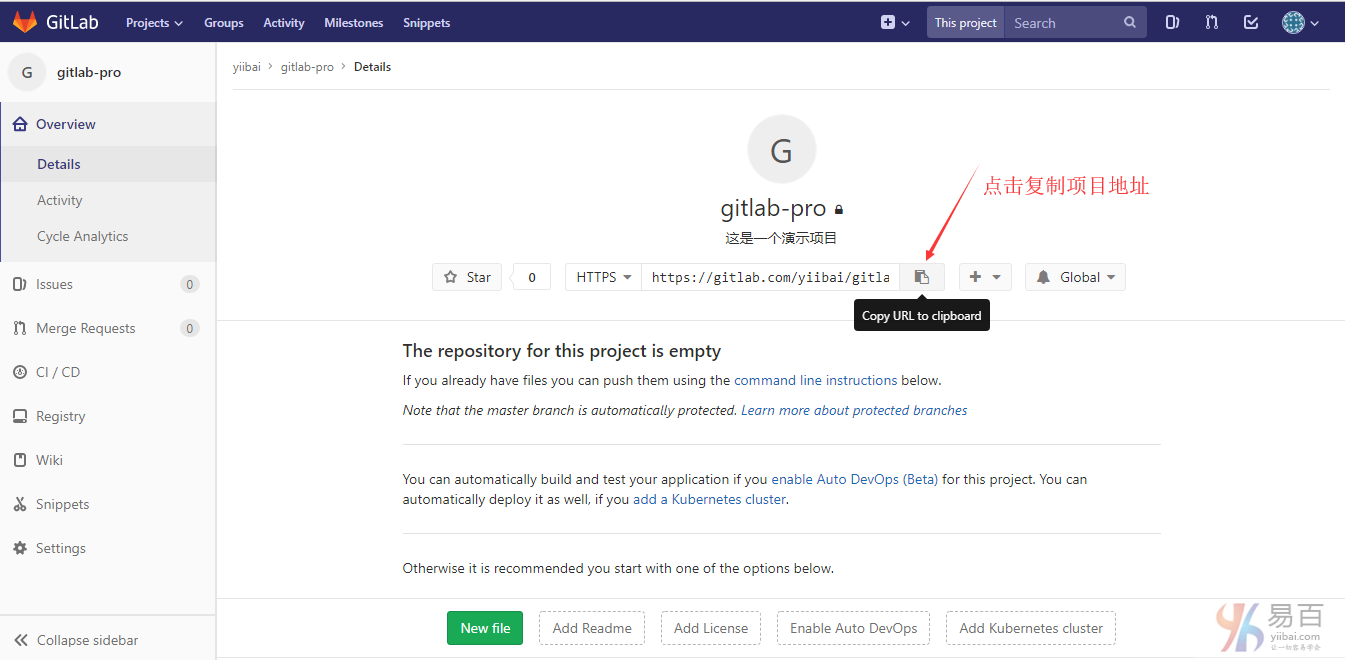
Task: Click the green New file button
Action: click(485, 628)
